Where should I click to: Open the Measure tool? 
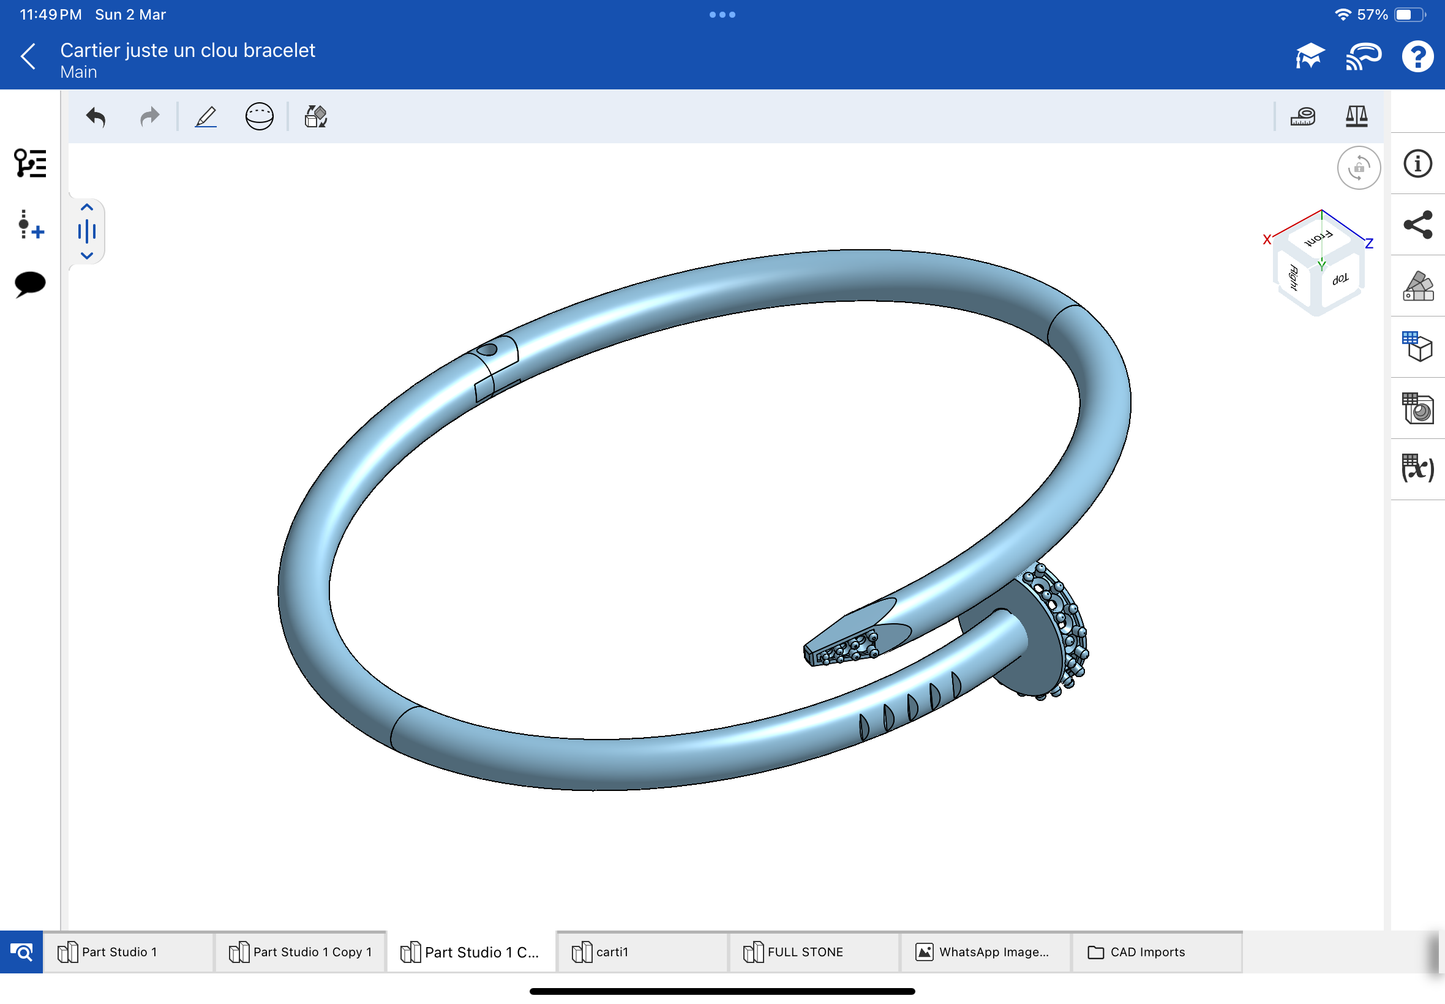tap(1302, 117)
